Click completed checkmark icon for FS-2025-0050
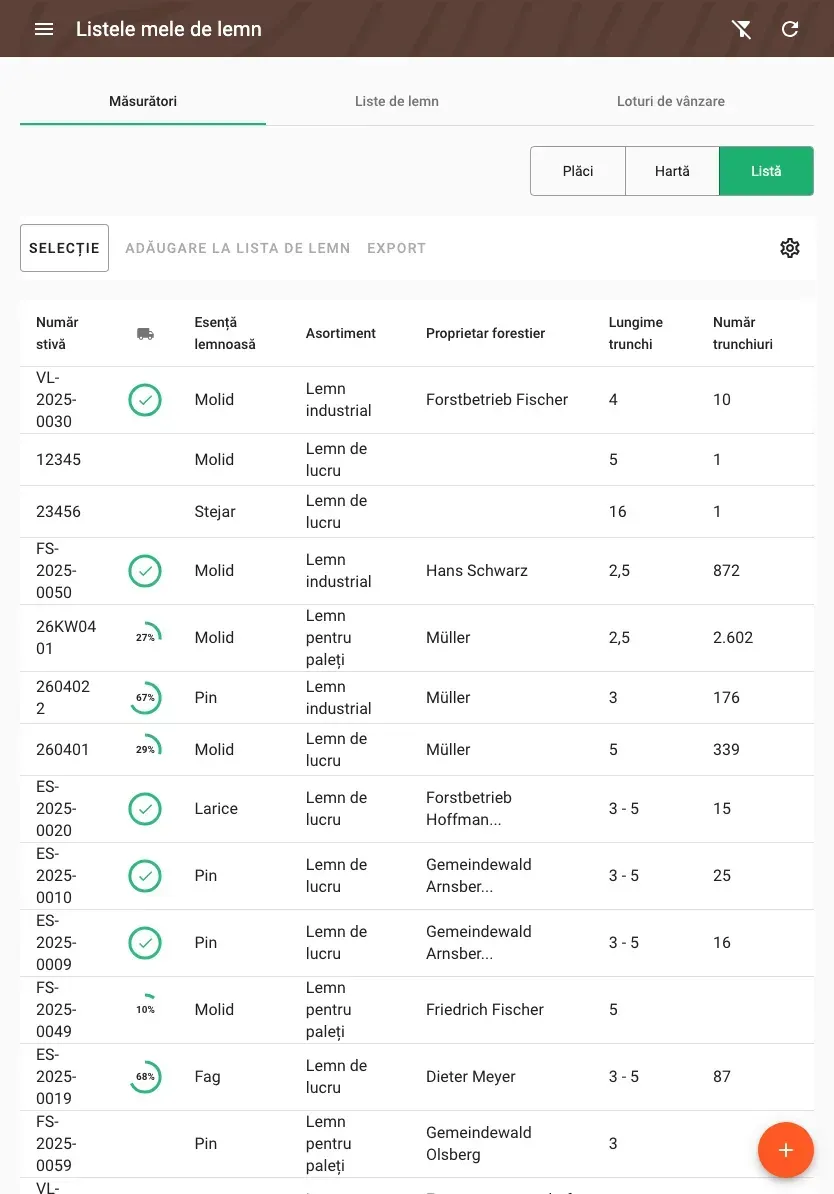 click(x=145, y=571)
